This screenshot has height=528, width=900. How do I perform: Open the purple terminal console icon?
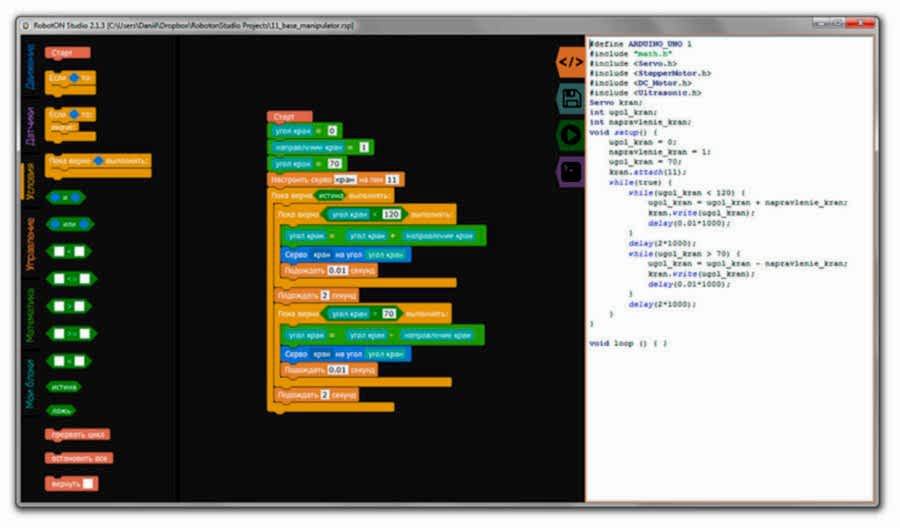pos(570,171)
